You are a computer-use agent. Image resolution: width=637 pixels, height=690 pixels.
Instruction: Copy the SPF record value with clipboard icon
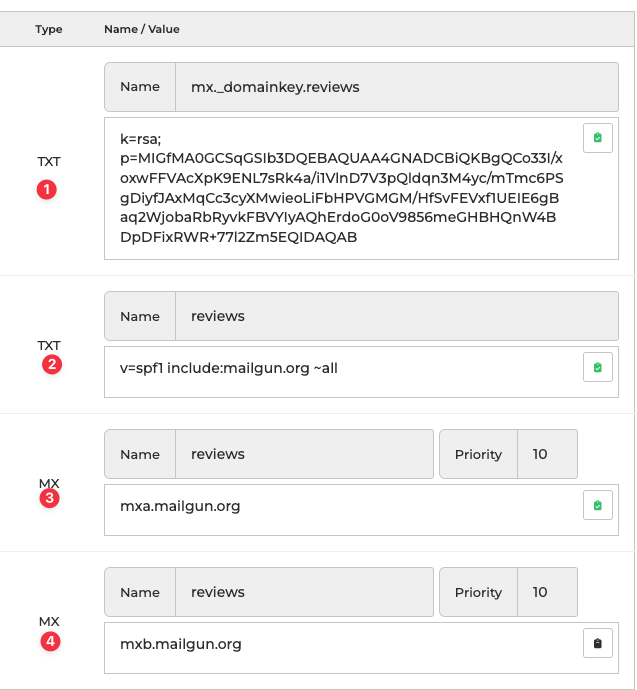click(597, 368)
